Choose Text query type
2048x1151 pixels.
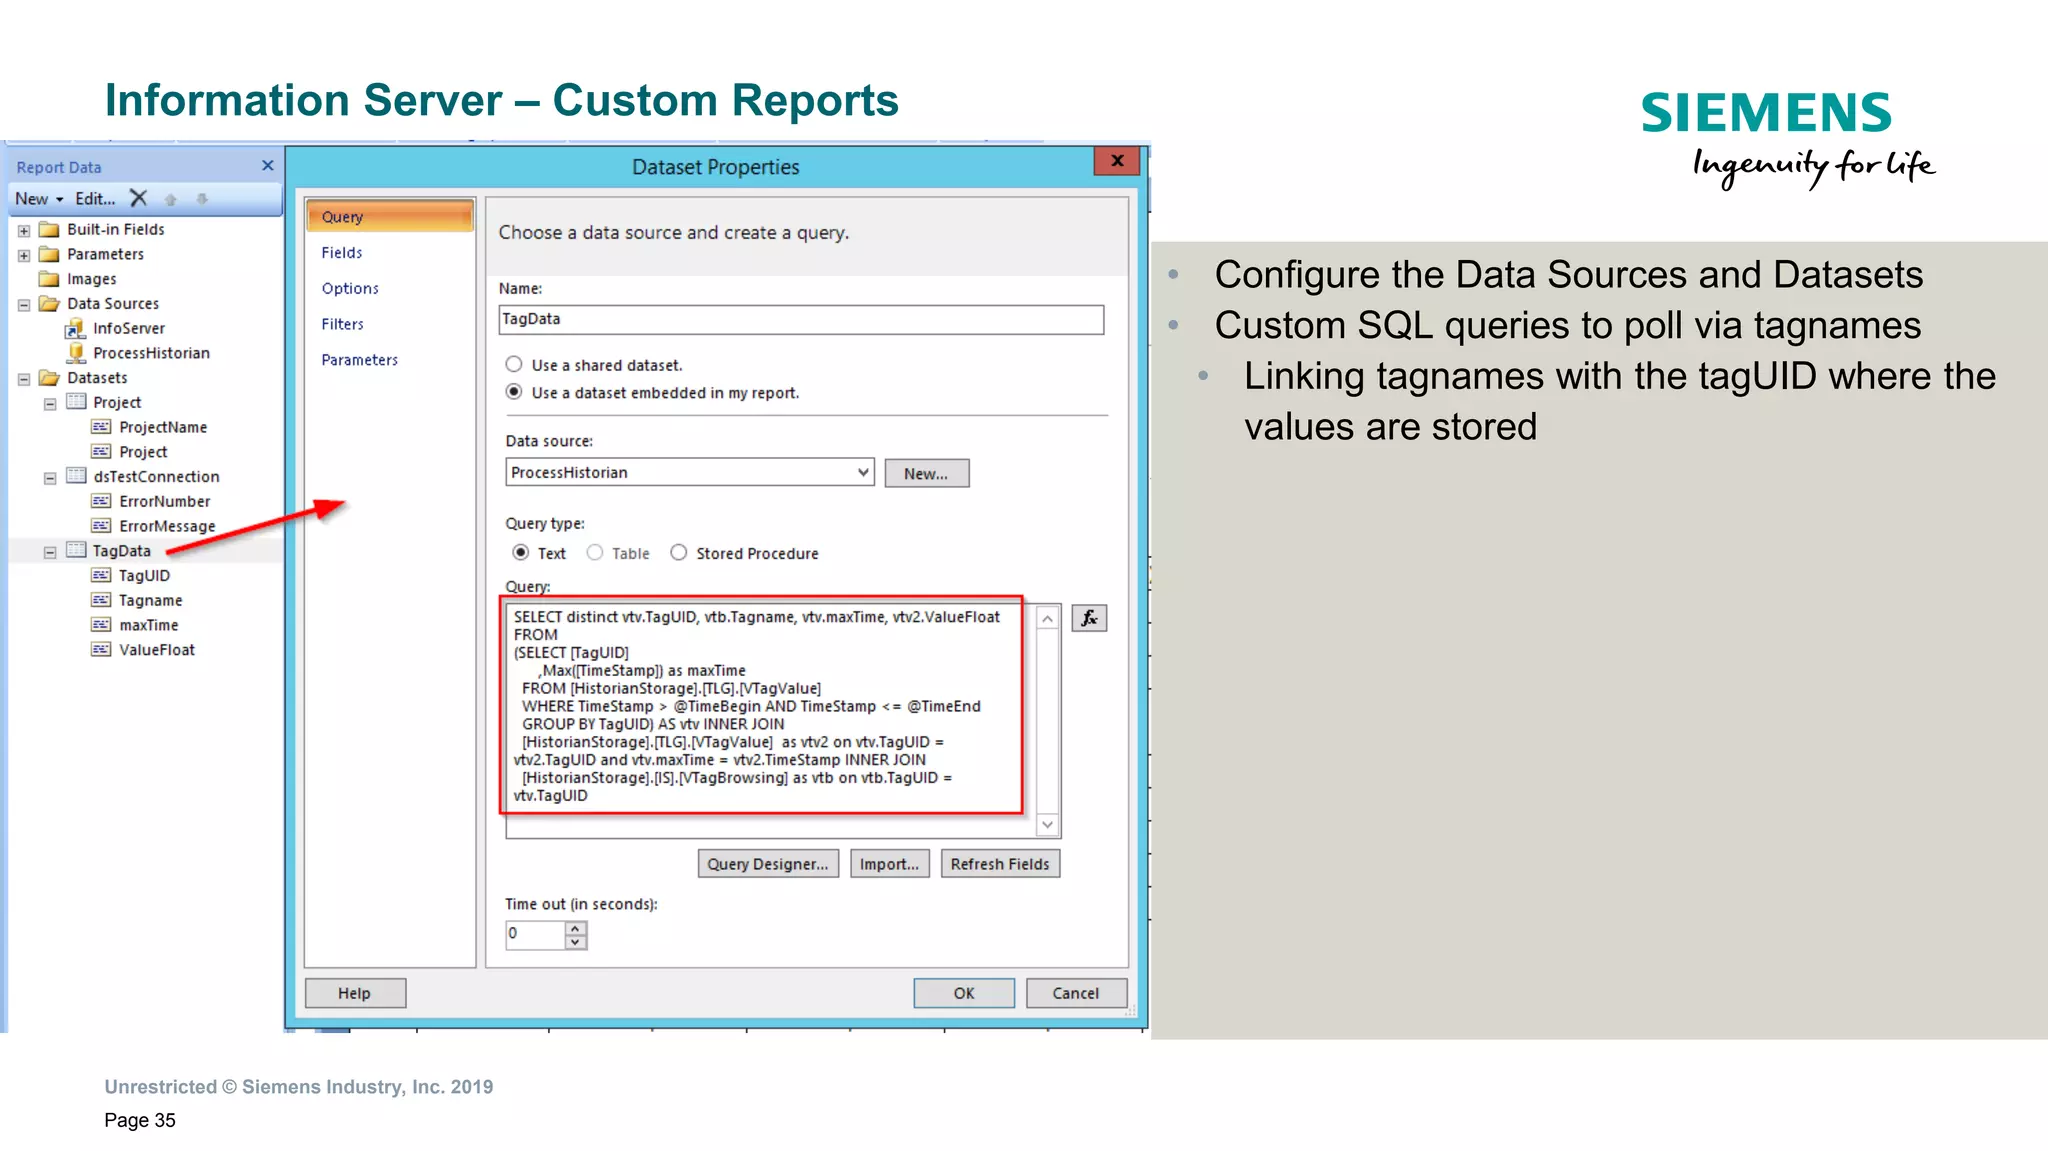tap(521, 553)
